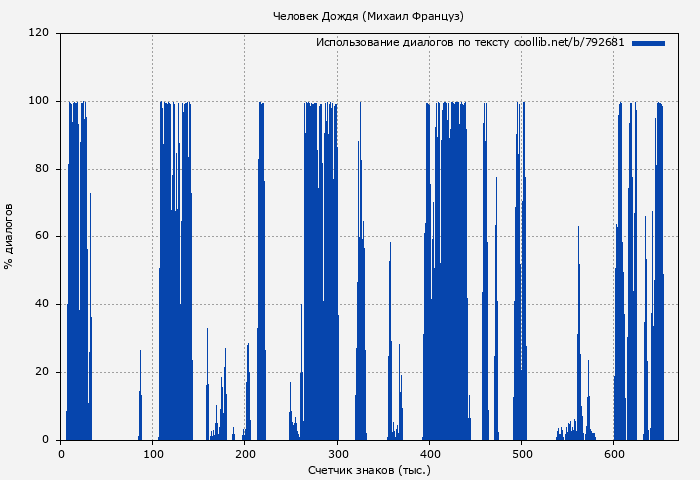Click the 80 tick on the y-axis

(x=42, y=169)
